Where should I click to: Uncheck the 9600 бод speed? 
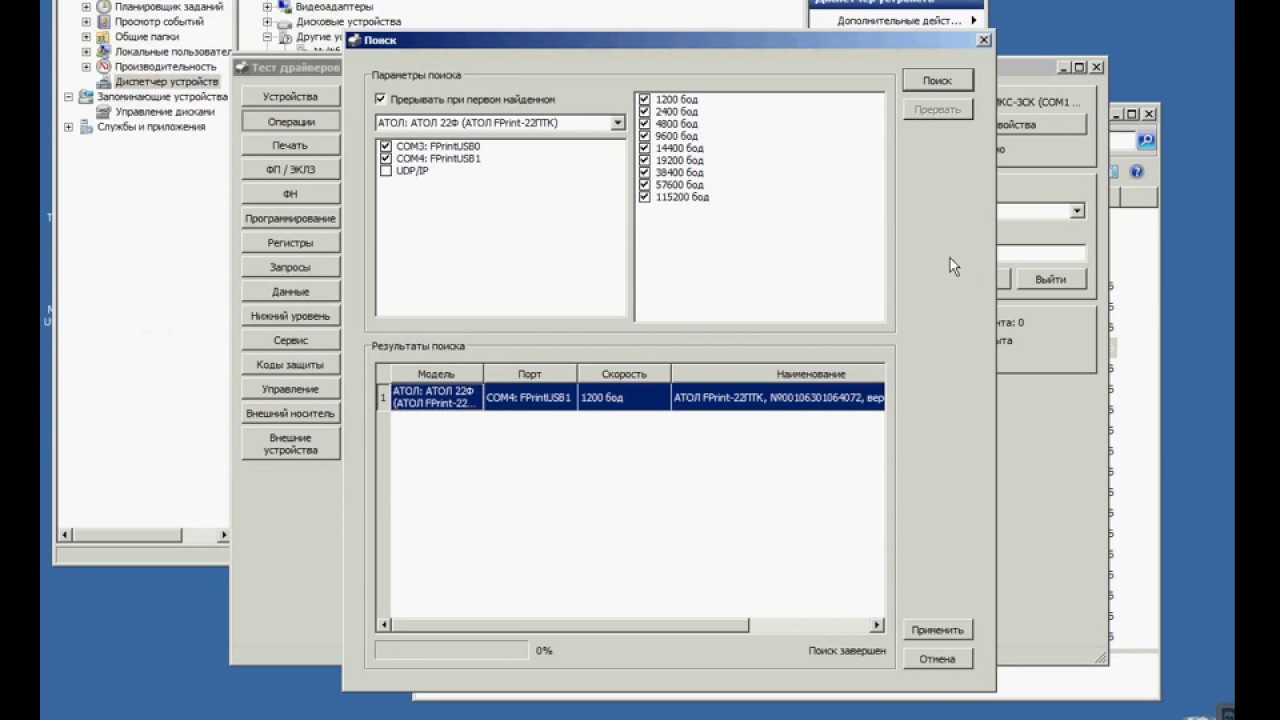click(x=645, y=136)
